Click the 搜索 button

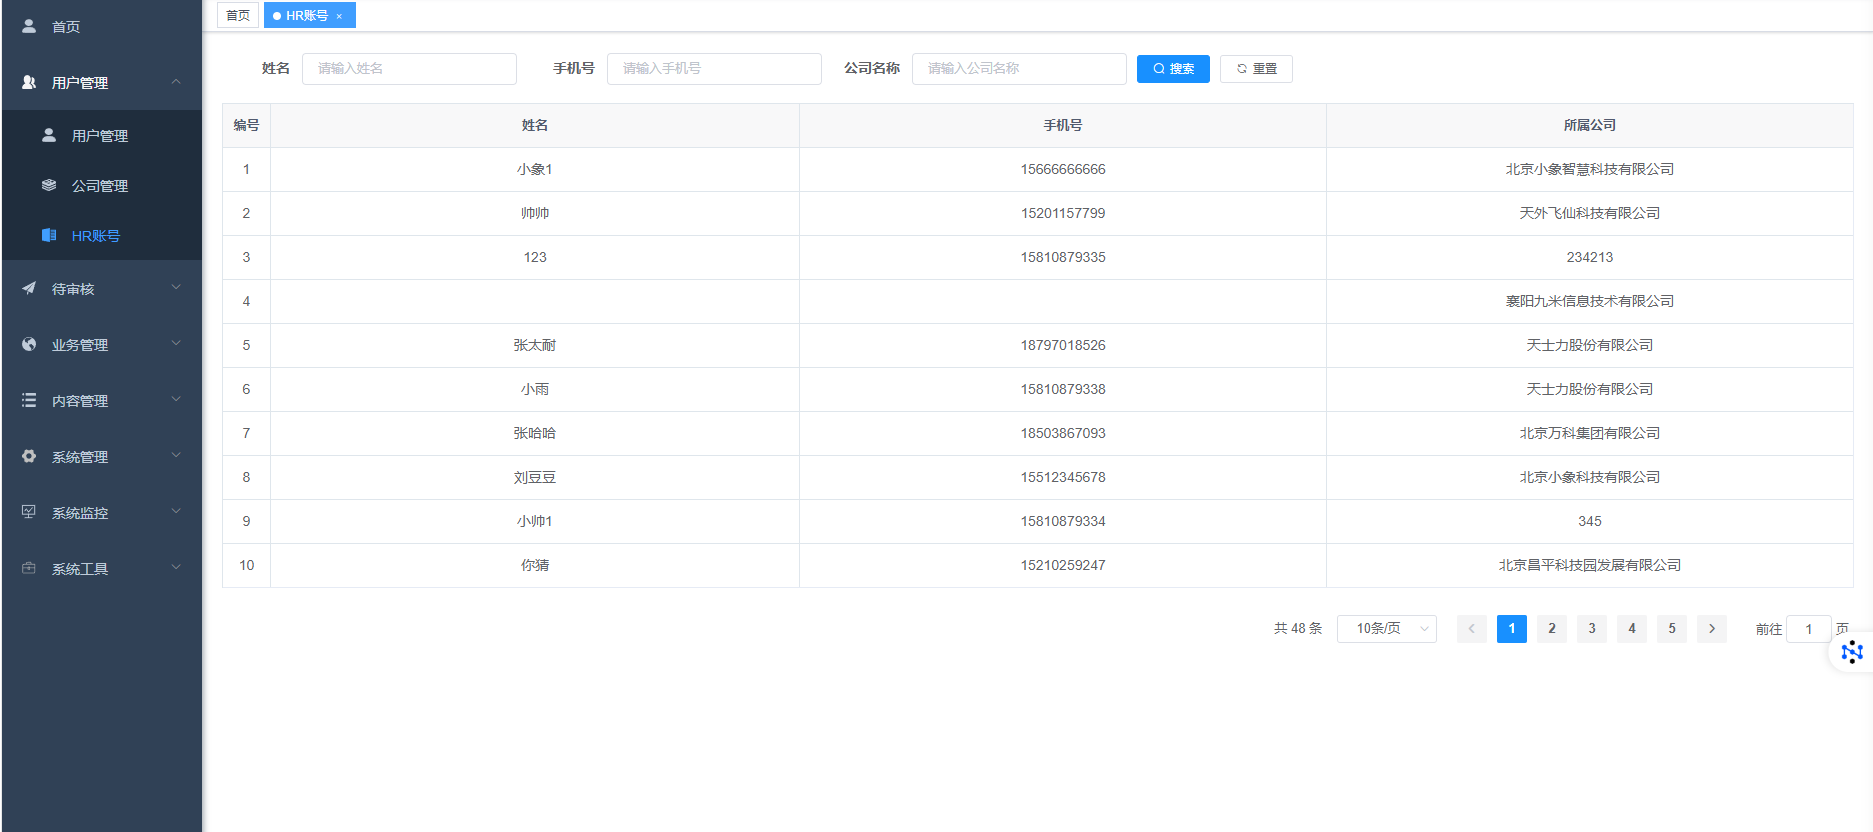(x=1173, y=68)
